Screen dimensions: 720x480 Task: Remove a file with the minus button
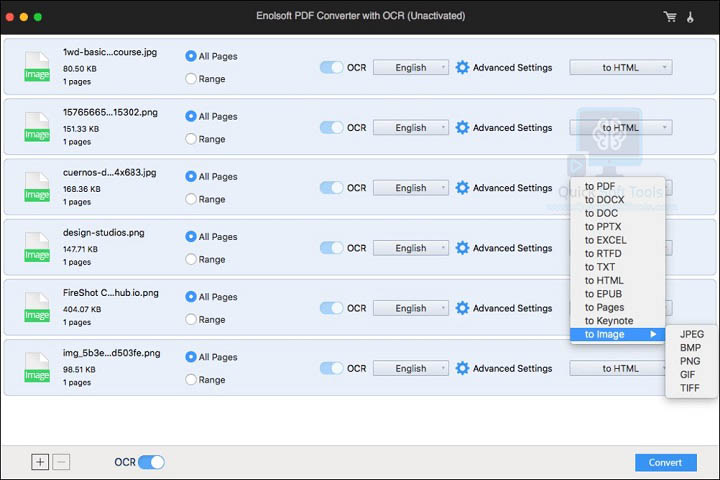point(61,462)
